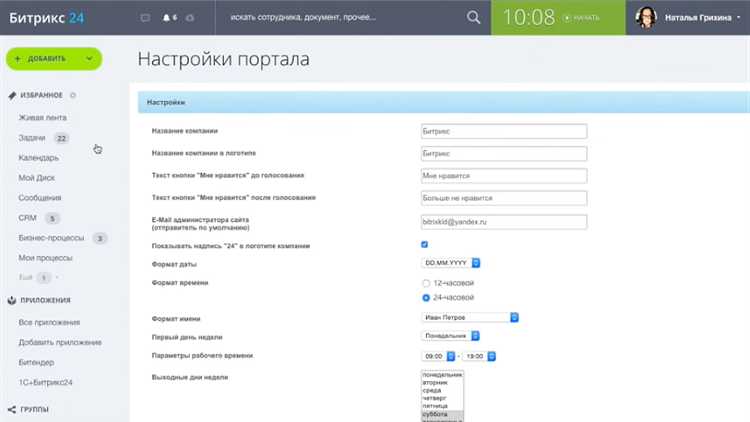Click the Больше не нравится text field
Viewport: 750px width, 422px height.
click(504, 198)
